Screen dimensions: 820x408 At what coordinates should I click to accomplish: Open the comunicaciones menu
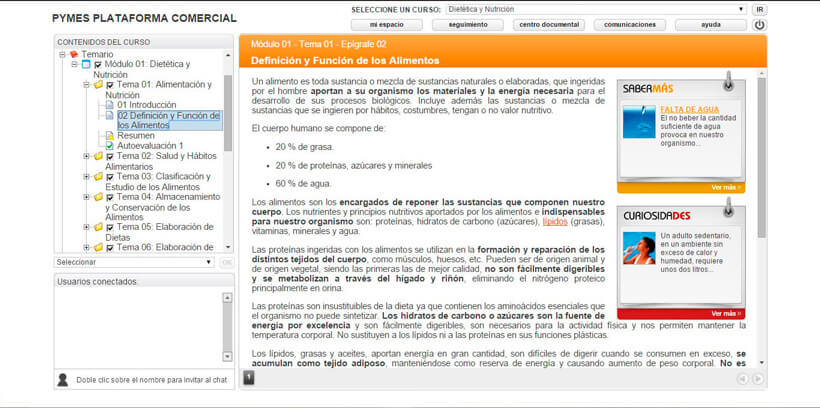630,25
